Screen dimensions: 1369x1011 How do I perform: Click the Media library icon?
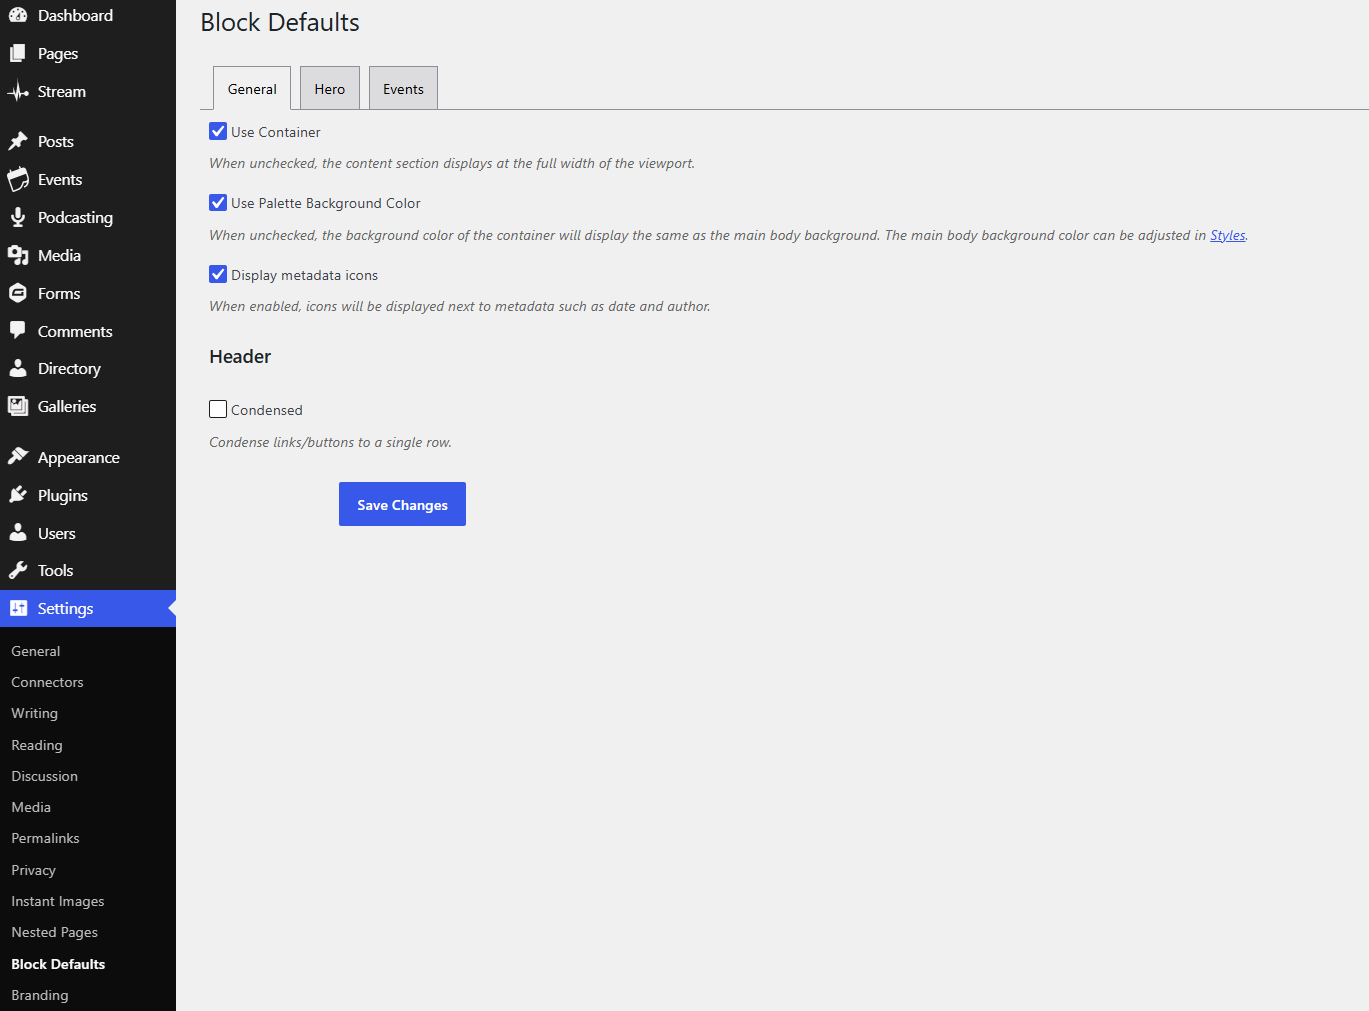(x=18, y=255)
